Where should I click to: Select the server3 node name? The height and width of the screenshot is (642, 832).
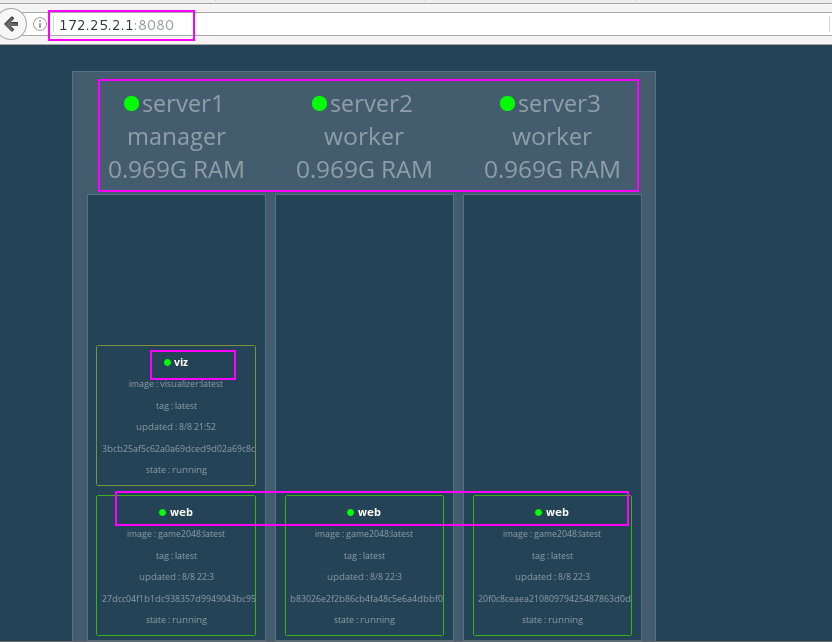pyautogui.click(x=559, y=103)
